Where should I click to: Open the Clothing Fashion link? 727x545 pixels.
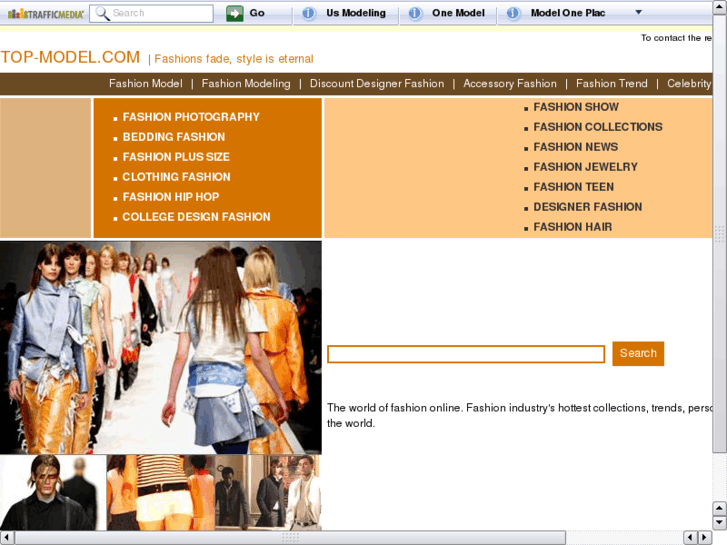click(x=176, y=177)
